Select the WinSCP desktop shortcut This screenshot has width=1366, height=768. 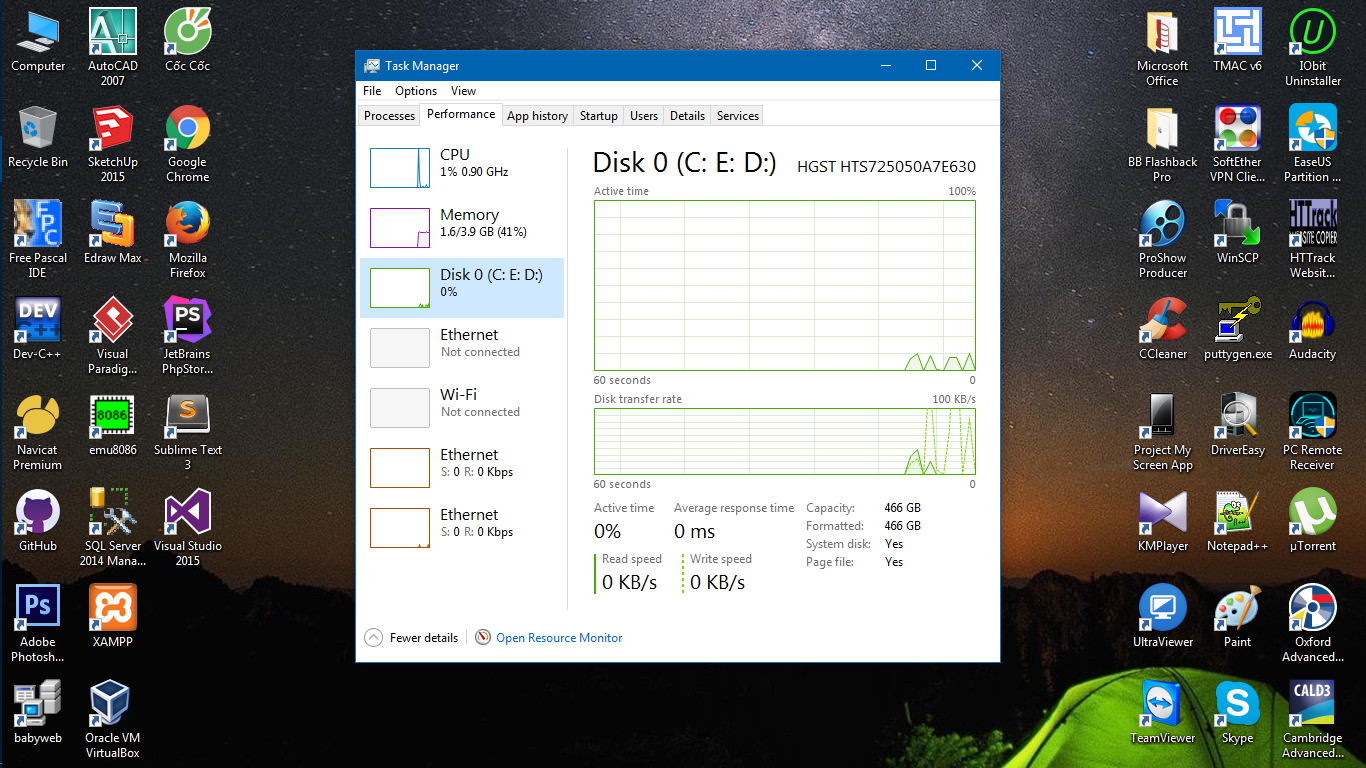1238,231
